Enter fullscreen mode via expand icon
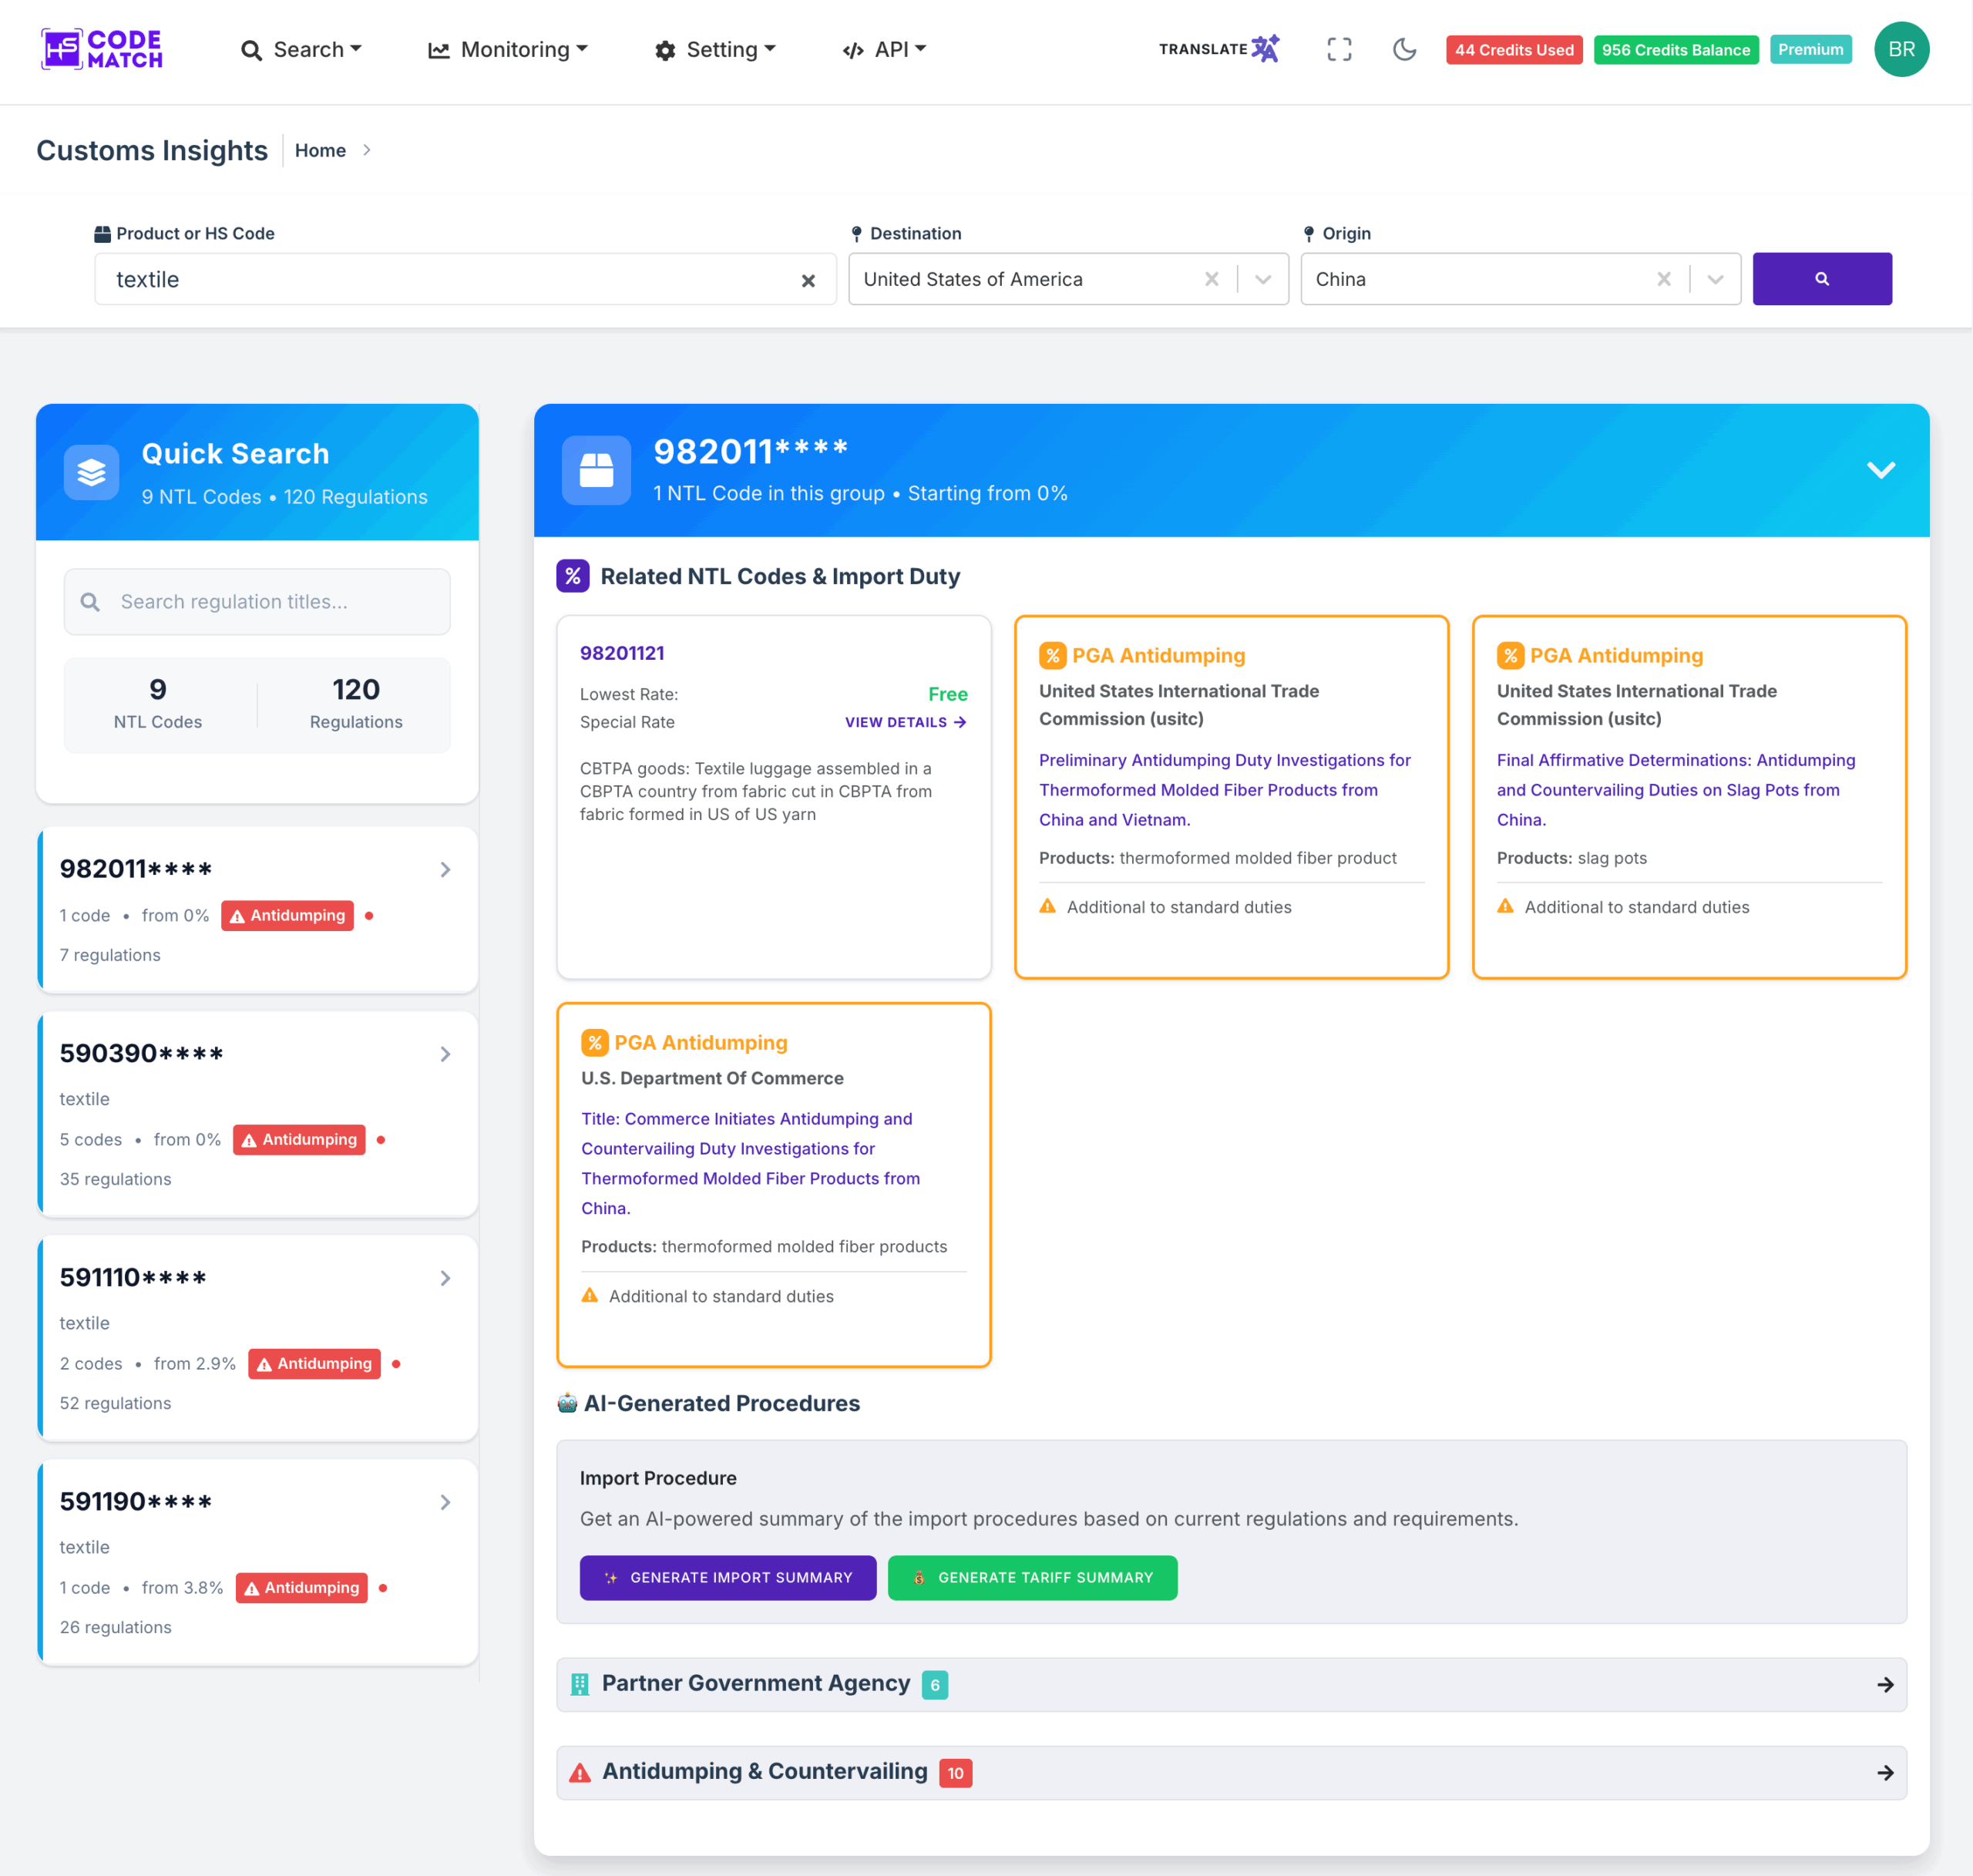Viewport: 1973px width, 1876px height. [x=1338, y=49]
